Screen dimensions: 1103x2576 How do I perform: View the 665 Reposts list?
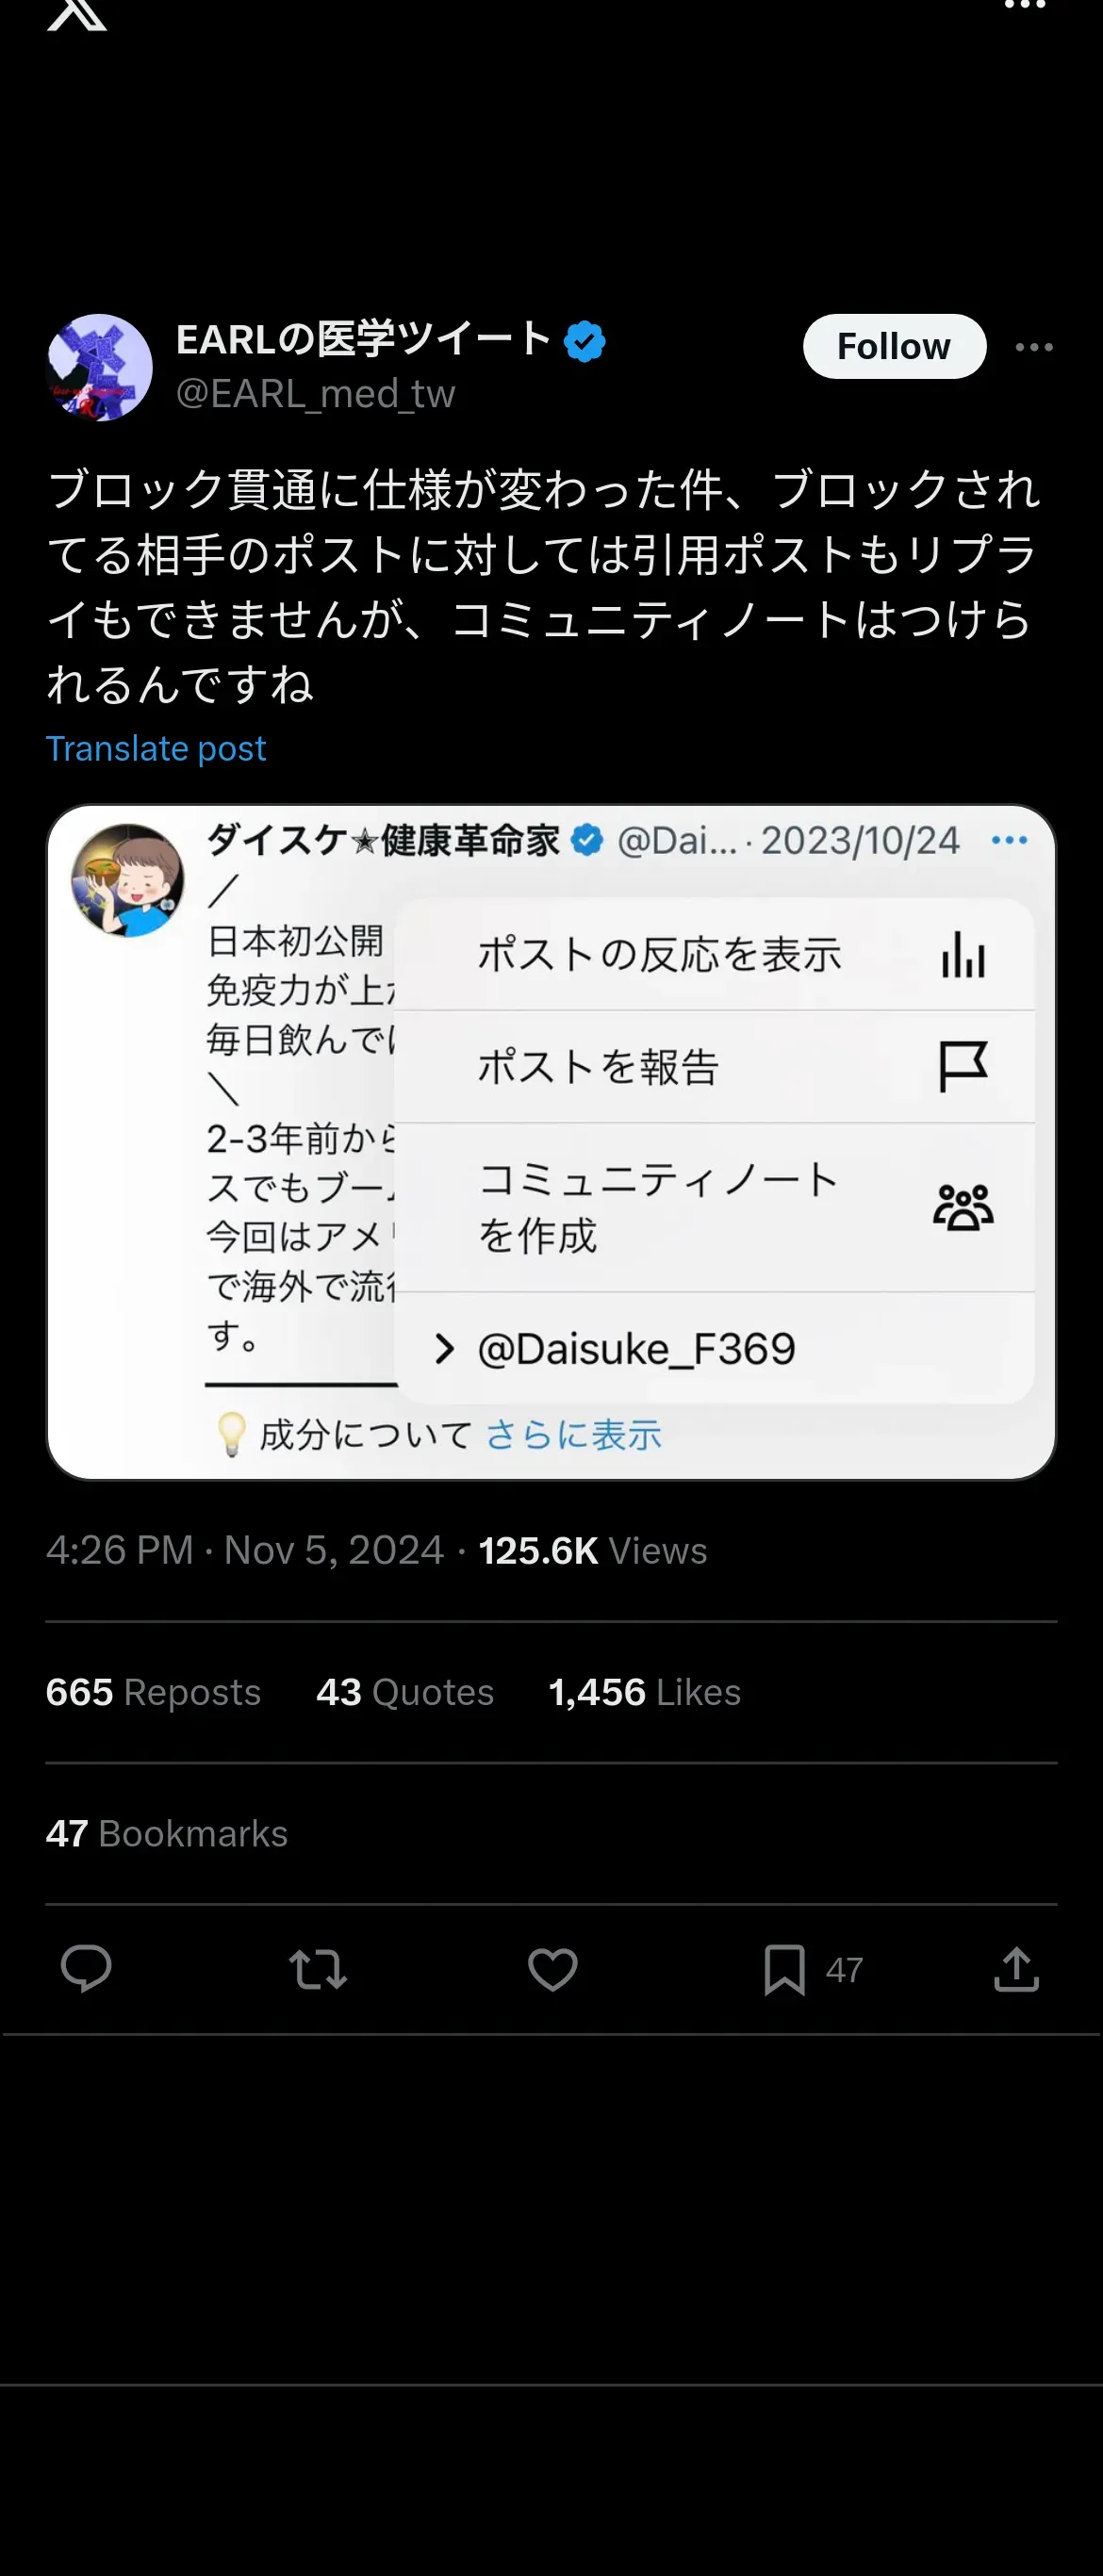153,1692
